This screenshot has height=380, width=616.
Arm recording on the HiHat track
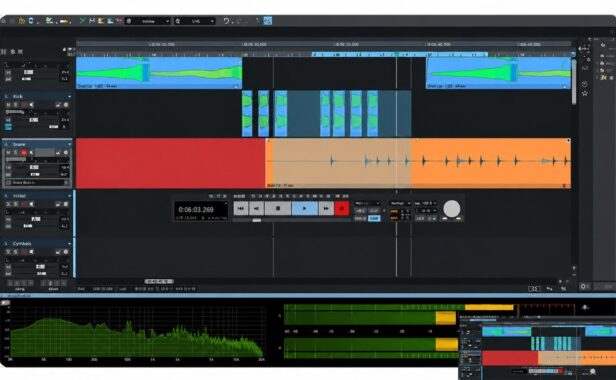tap(24, 204)
